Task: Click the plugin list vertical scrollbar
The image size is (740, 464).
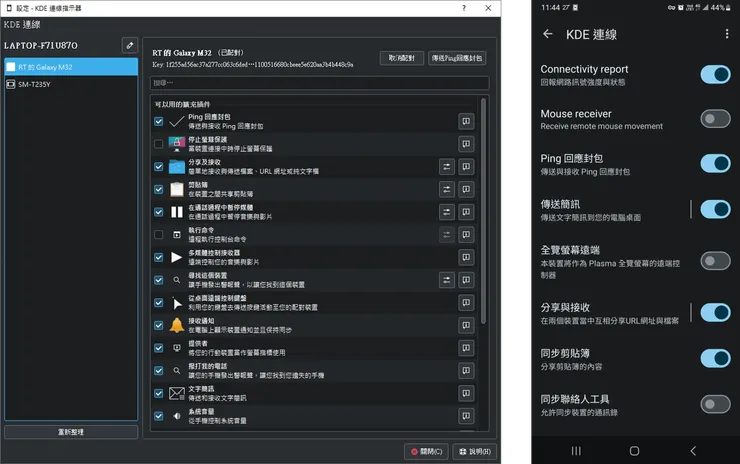Action: click(483, 211)
